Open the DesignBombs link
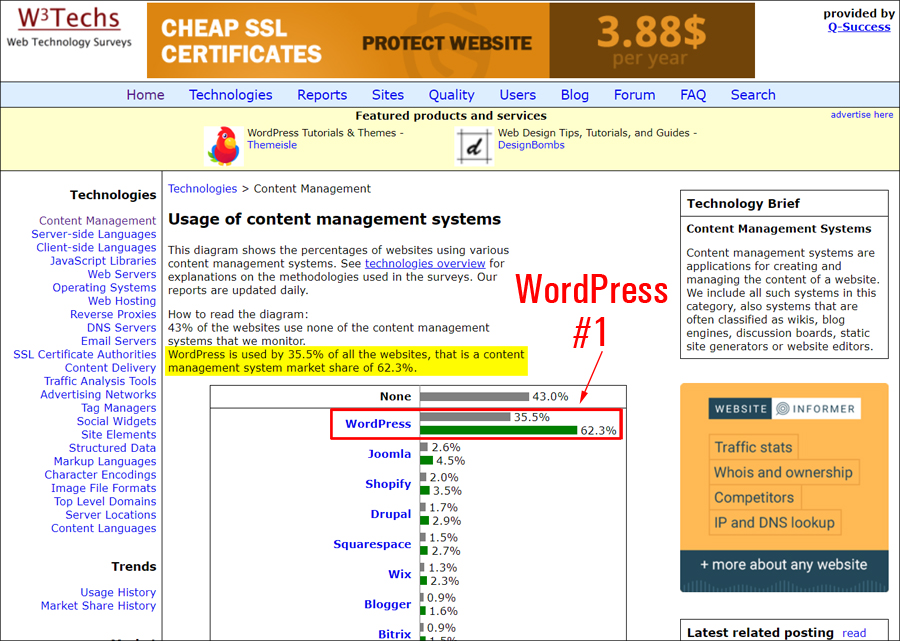900x641 pixels. click(531, 145)
